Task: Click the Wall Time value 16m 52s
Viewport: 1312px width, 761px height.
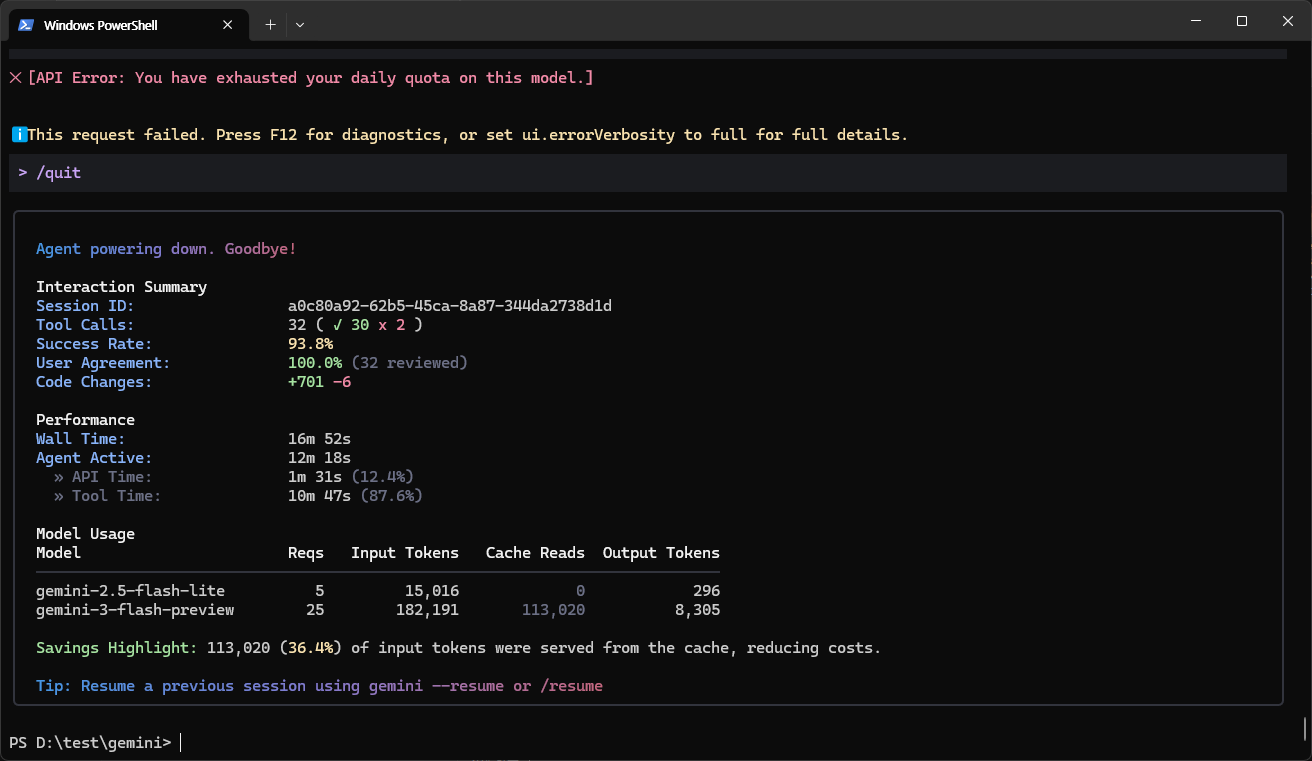Action: pos(319,438)
